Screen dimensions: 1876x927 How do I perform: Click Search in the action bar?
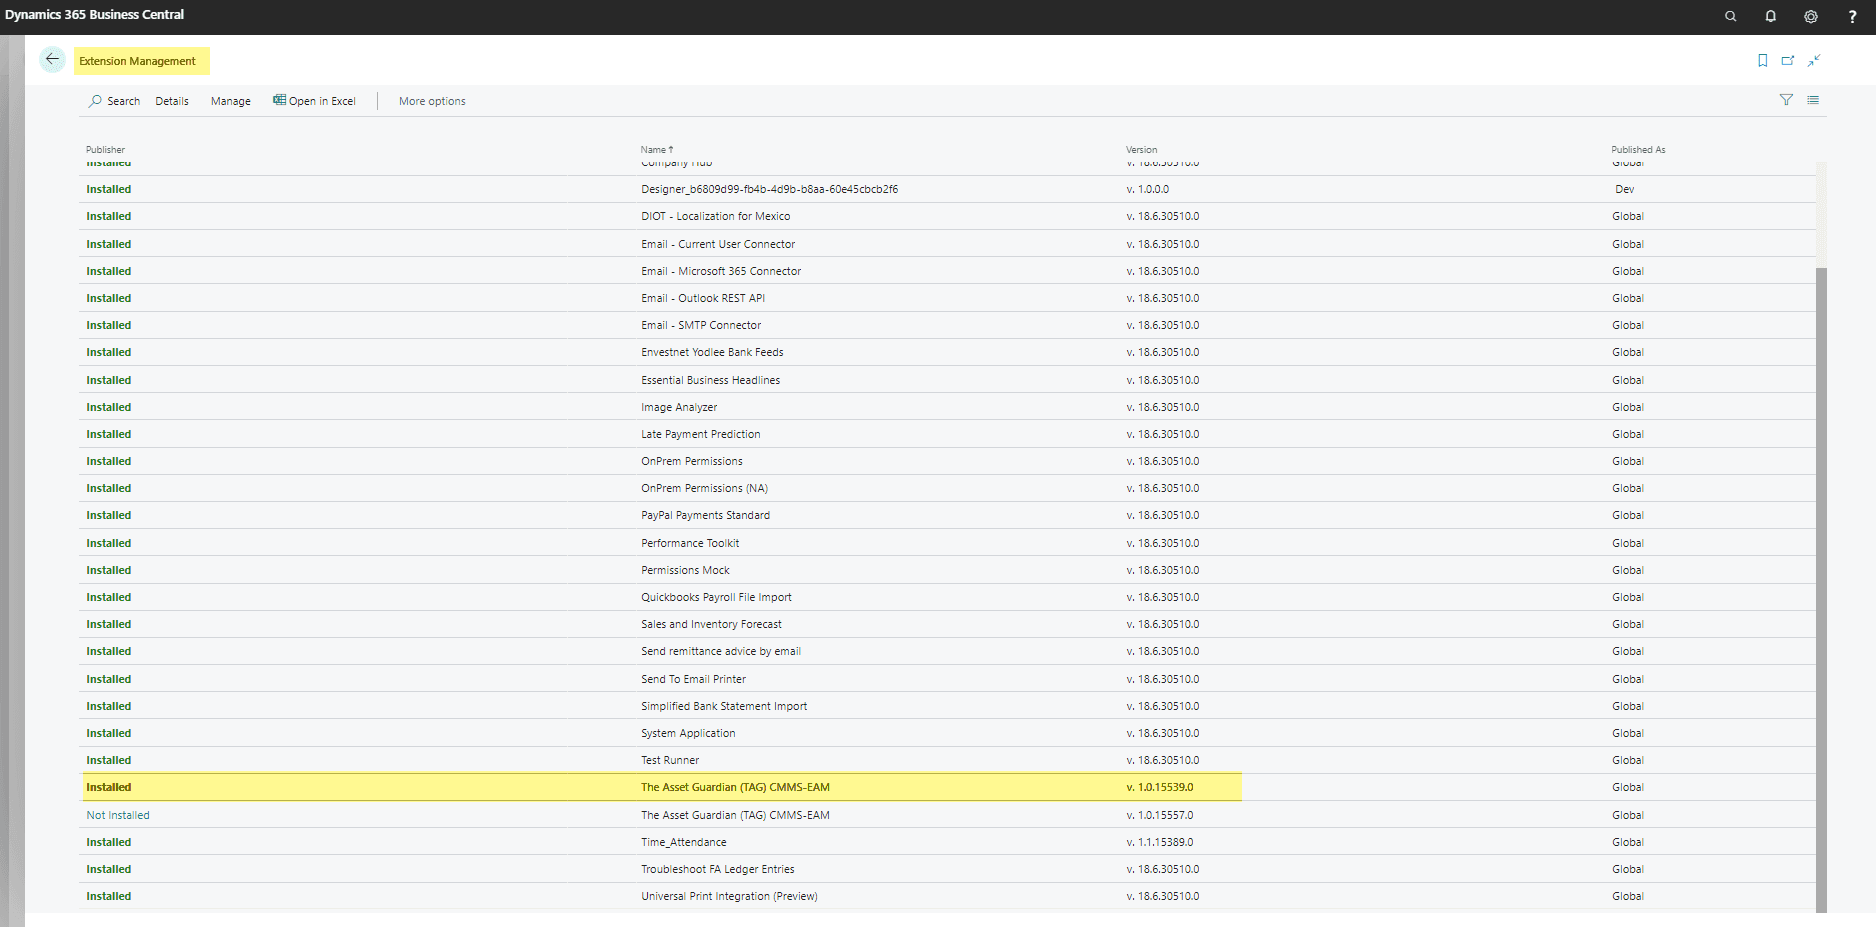115,101
